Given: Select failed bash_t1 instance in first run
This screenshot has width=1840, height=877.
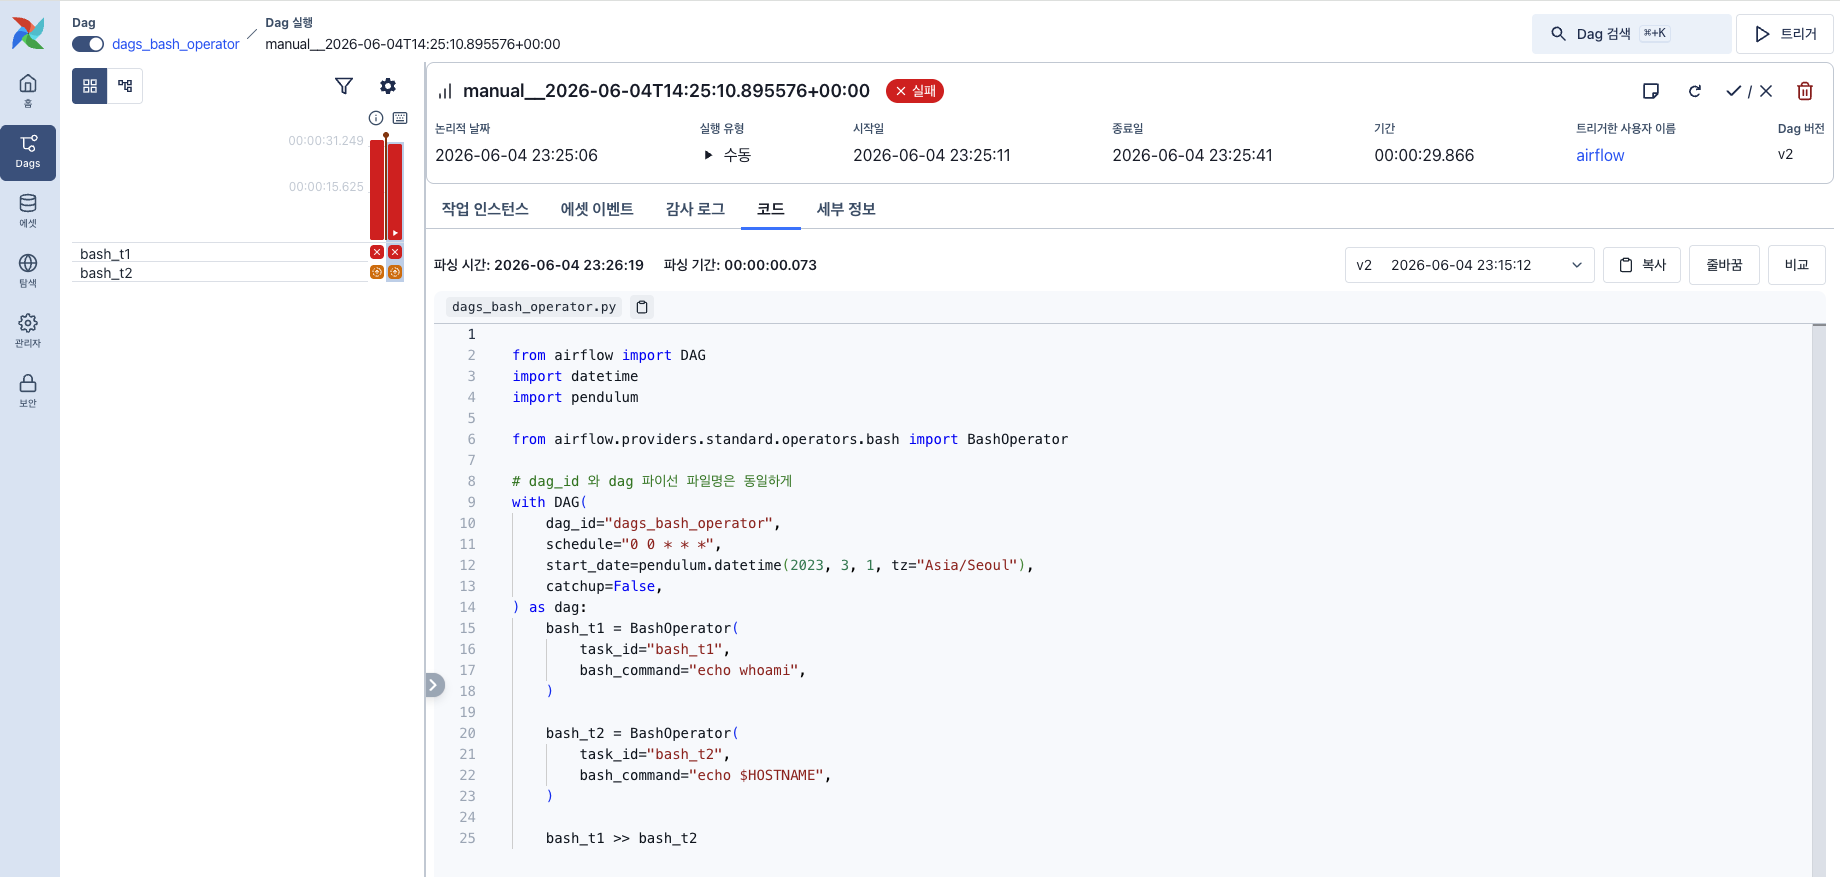Looking at the screenshot, I should pos(377,252).
